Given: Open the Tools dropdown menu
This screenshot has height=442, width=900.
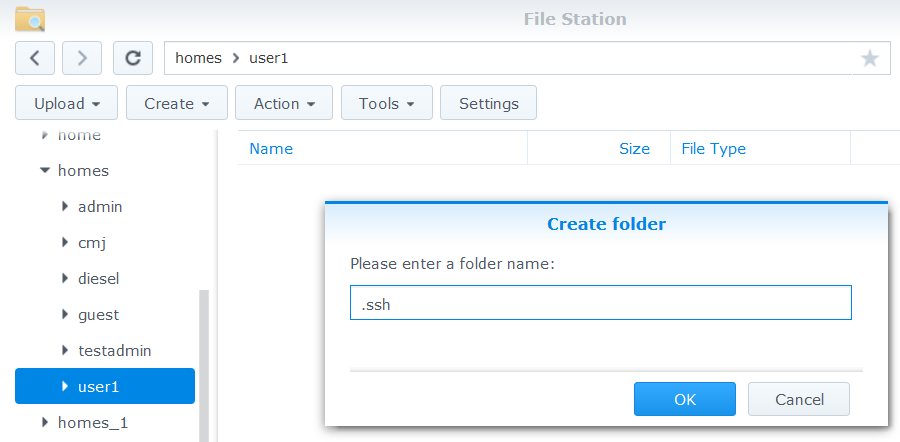Looking at the screenshot, I should (387, 103).
